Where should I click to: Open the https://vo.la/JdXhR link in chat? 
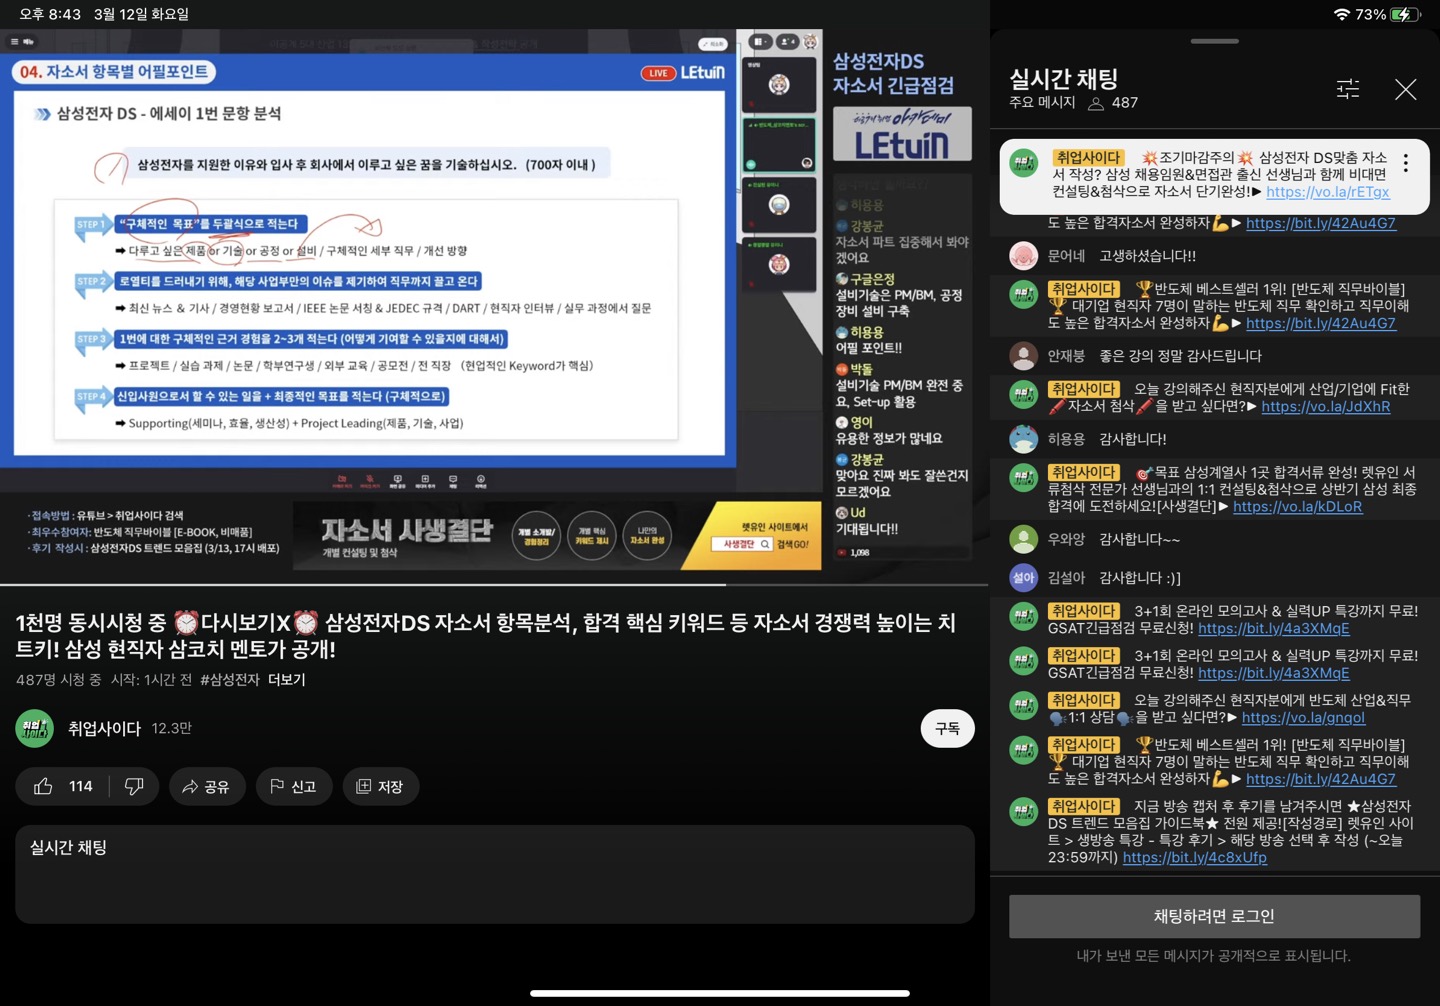[1325, 407]
